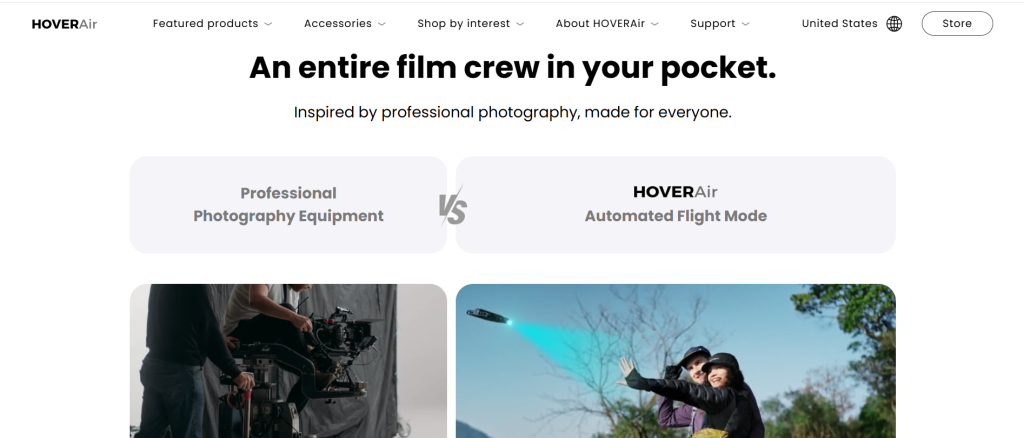Screen dimensions: 1024x438
Task: Expand the Support chevron arrow
Action: [746, 24]
